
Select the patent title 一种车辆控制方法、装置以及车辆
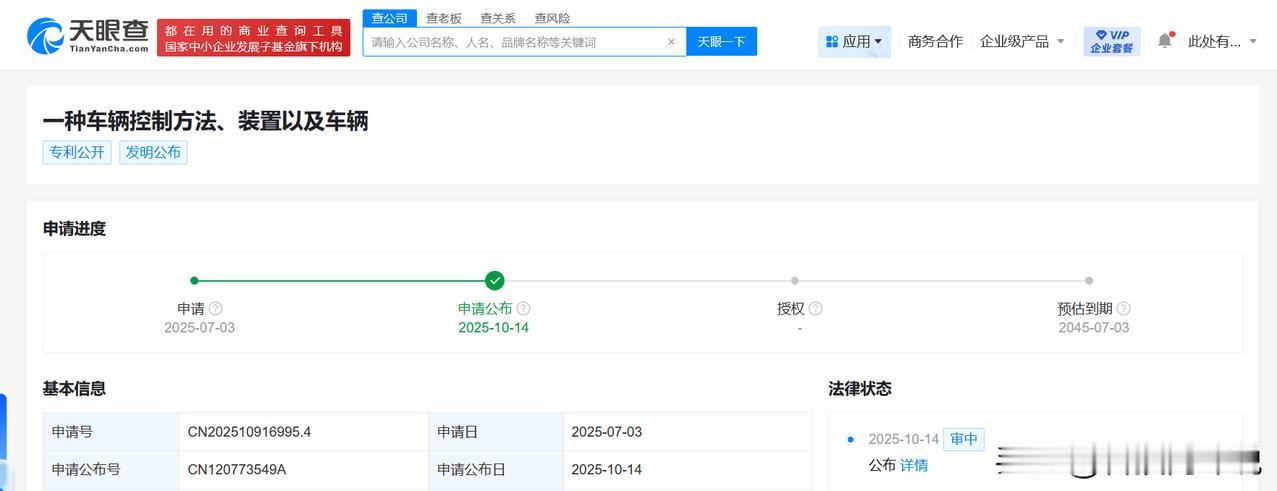(x=205, y=121)
